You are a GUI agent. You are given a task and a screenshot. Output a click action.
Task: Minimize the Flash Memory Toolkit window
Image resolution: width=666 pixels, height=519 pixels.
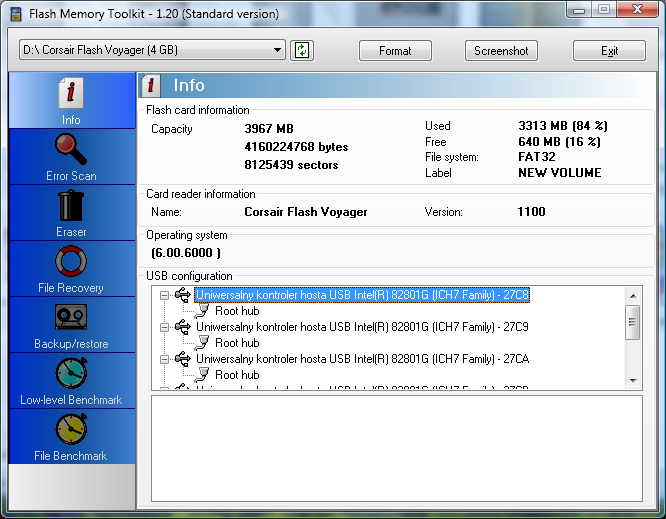[x=580, y=9]
